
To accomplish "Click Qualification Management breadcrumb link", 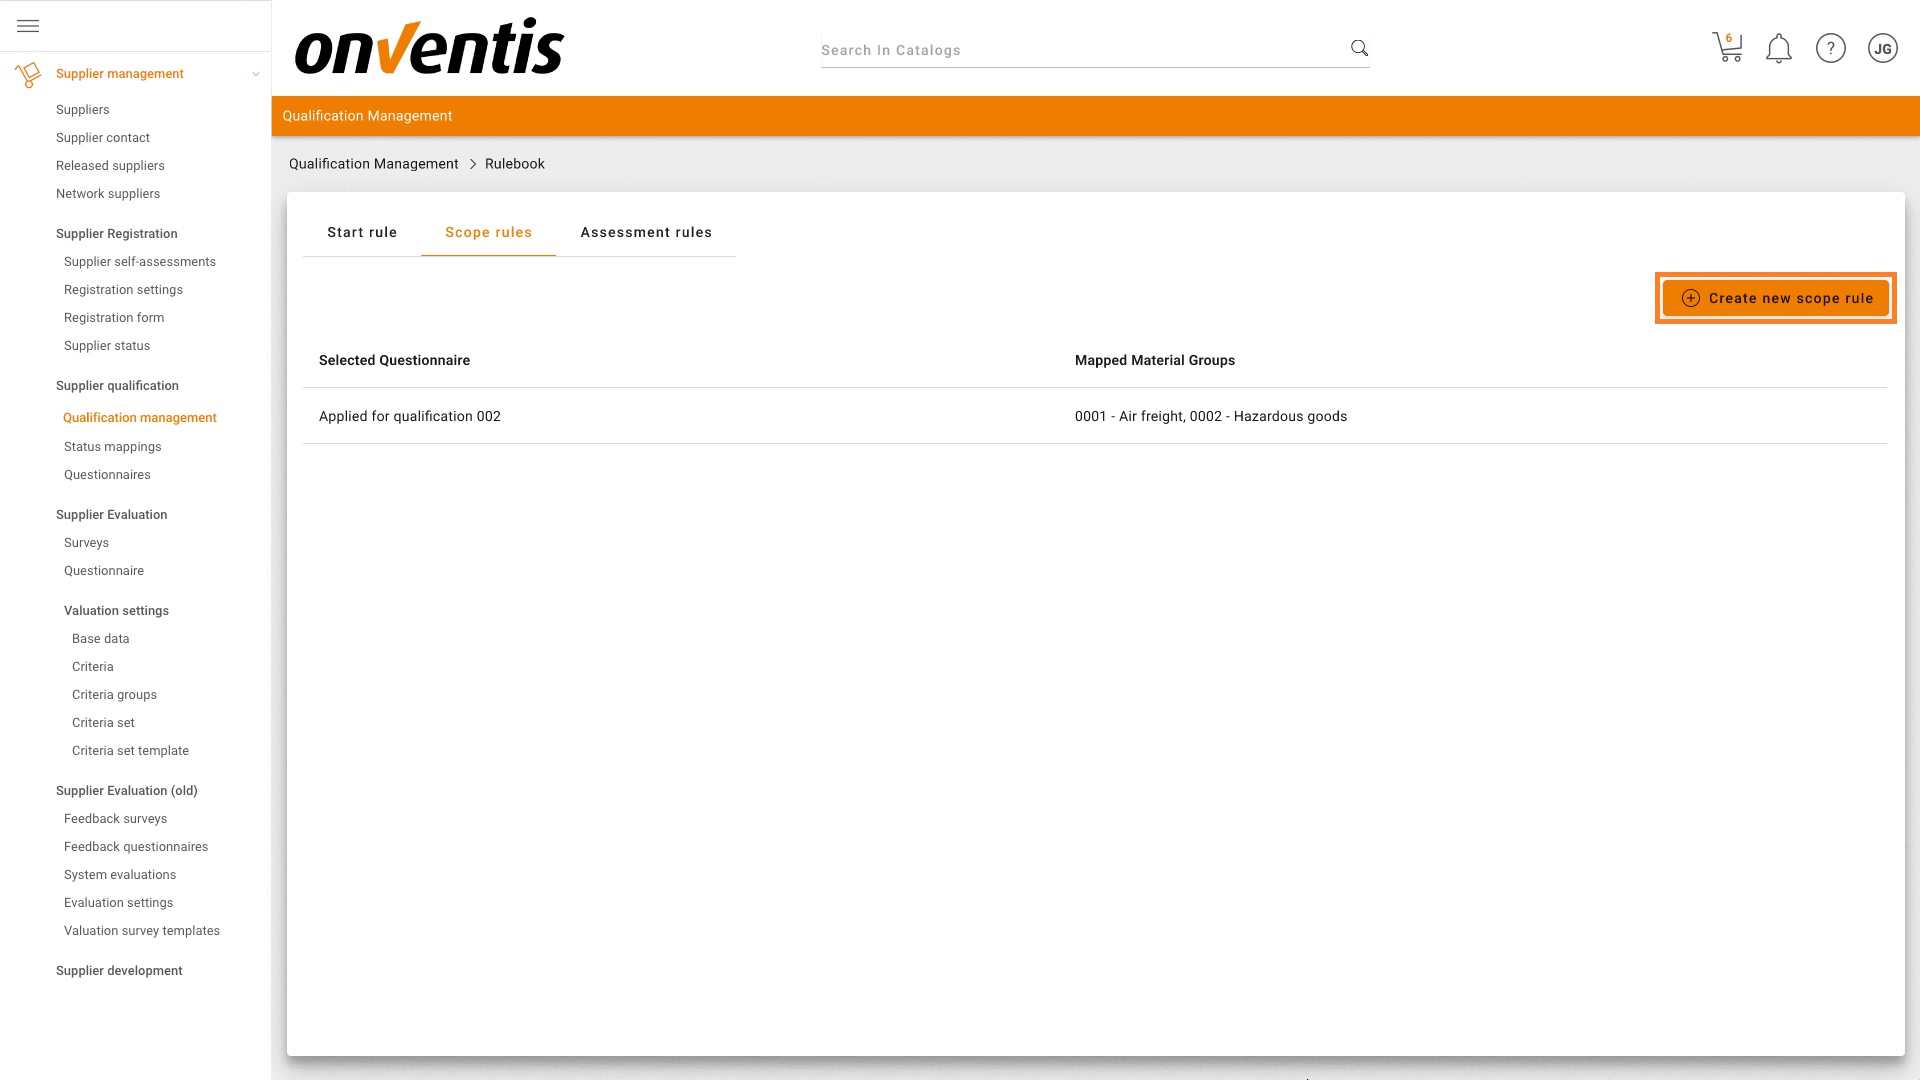I will pos(373,164).
